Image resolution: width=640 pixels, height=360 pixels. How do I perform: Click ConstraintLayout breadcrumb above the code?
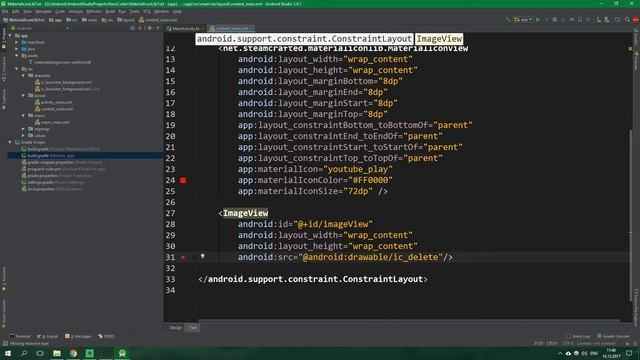click(304, 39)
